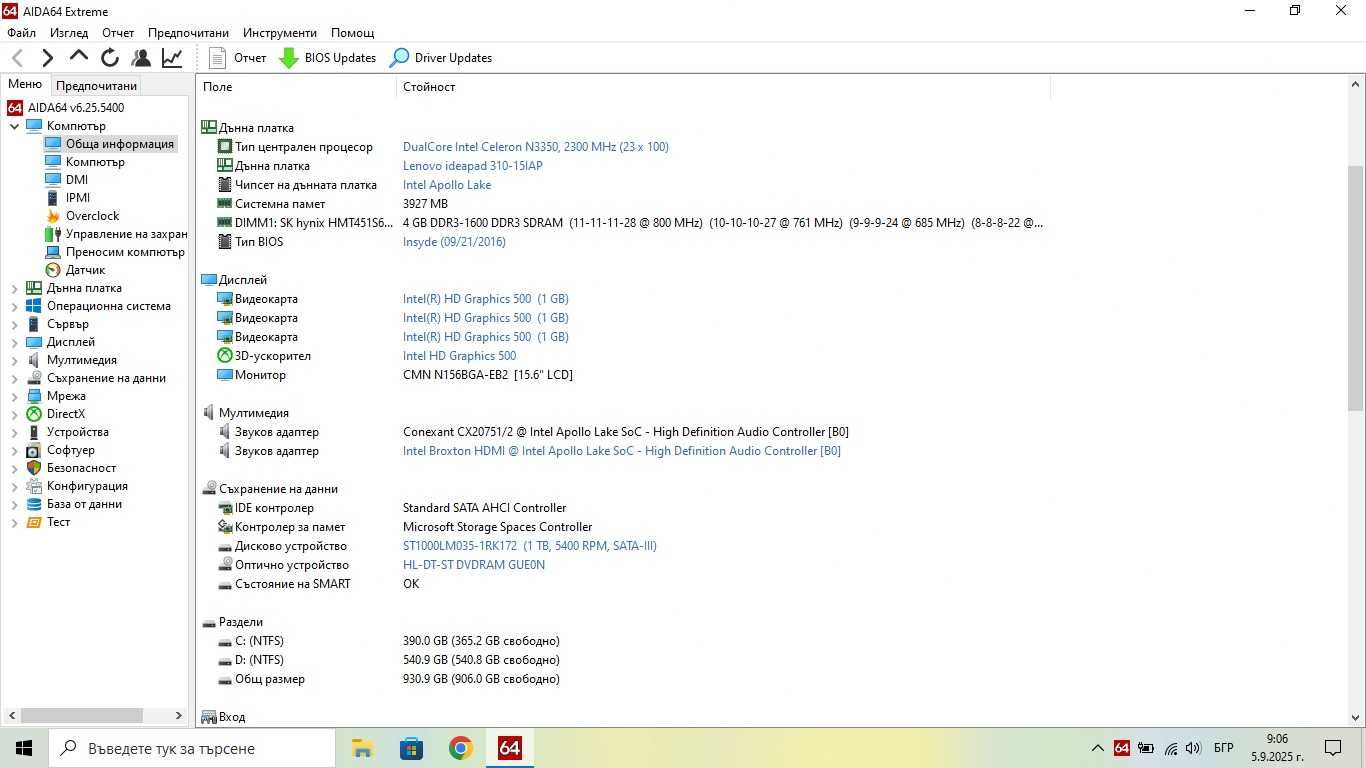Expand the DirectX tree node

[x=15, y=414]
